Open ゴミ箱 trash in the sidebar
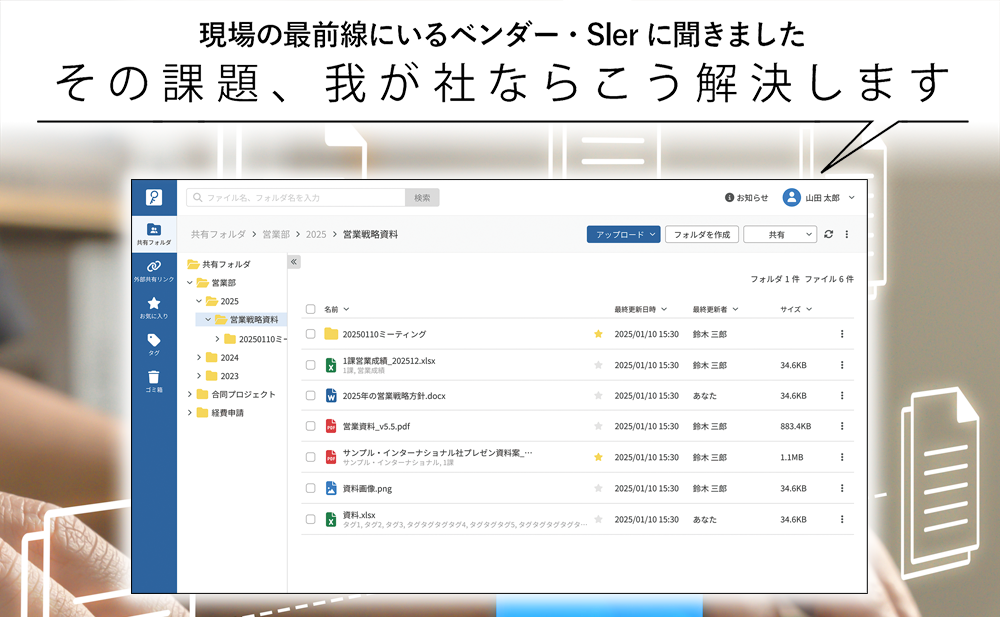 [154, 381]
